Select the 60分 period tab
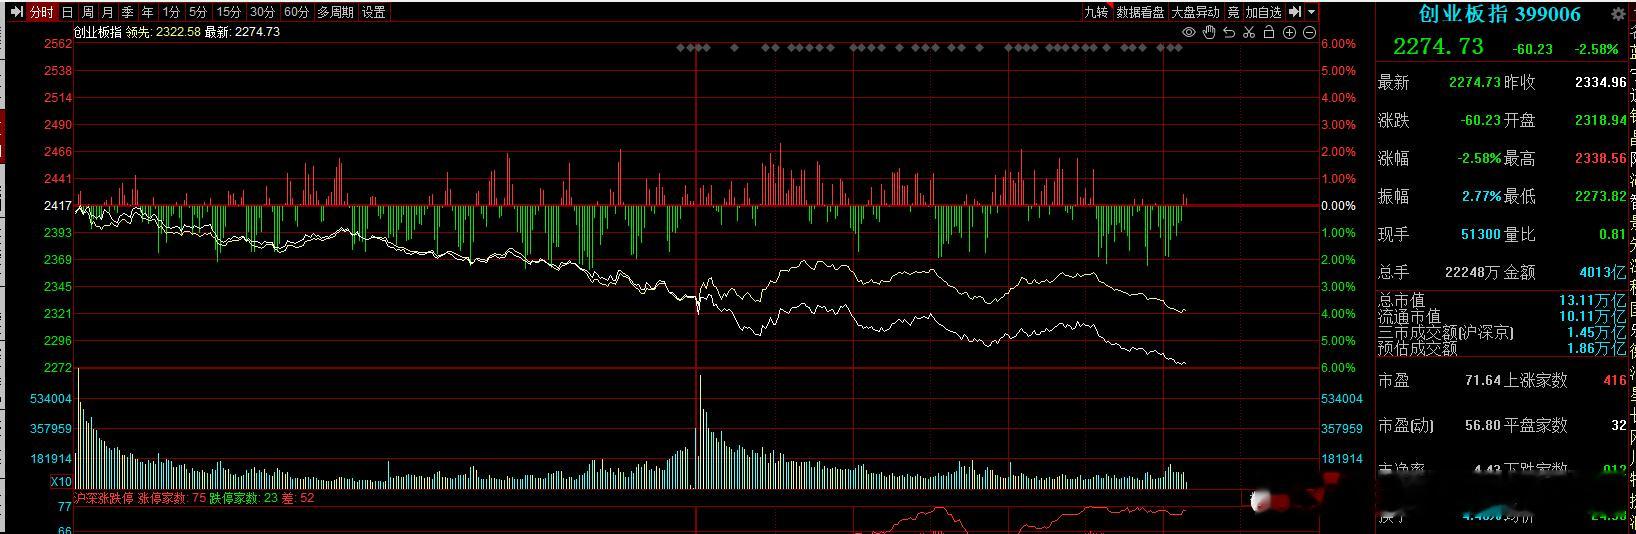 pyautogui.click(x=296, y=12)
